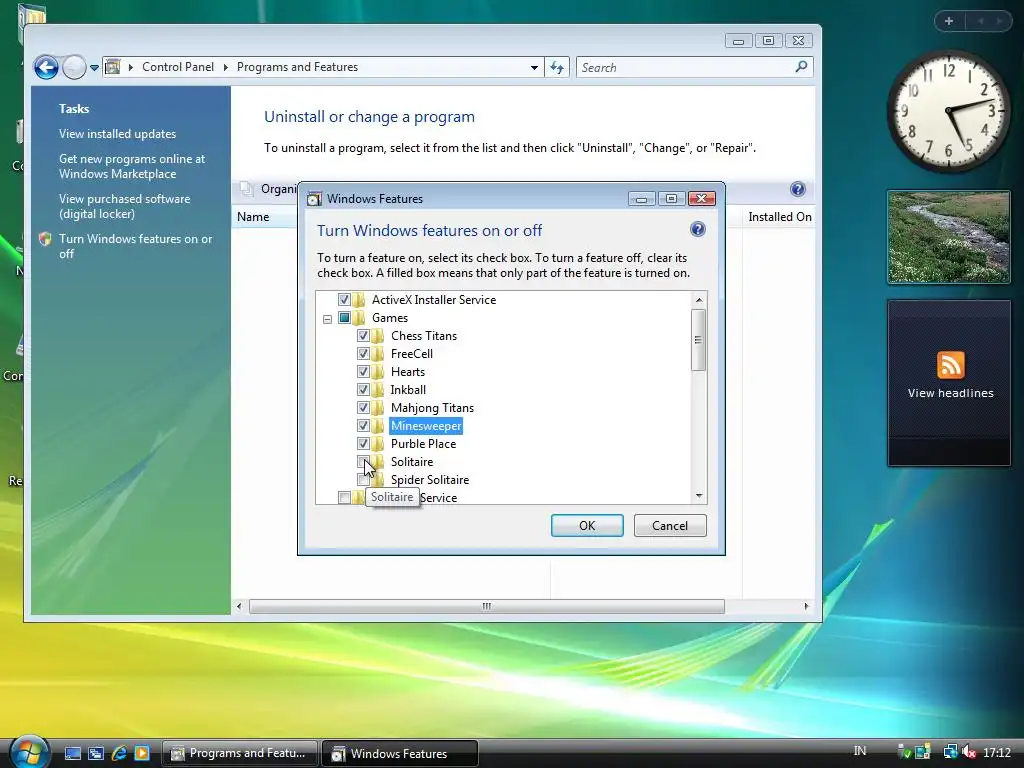
Task: Click Programs and Features help icon
Action: (x=797, y=189)
